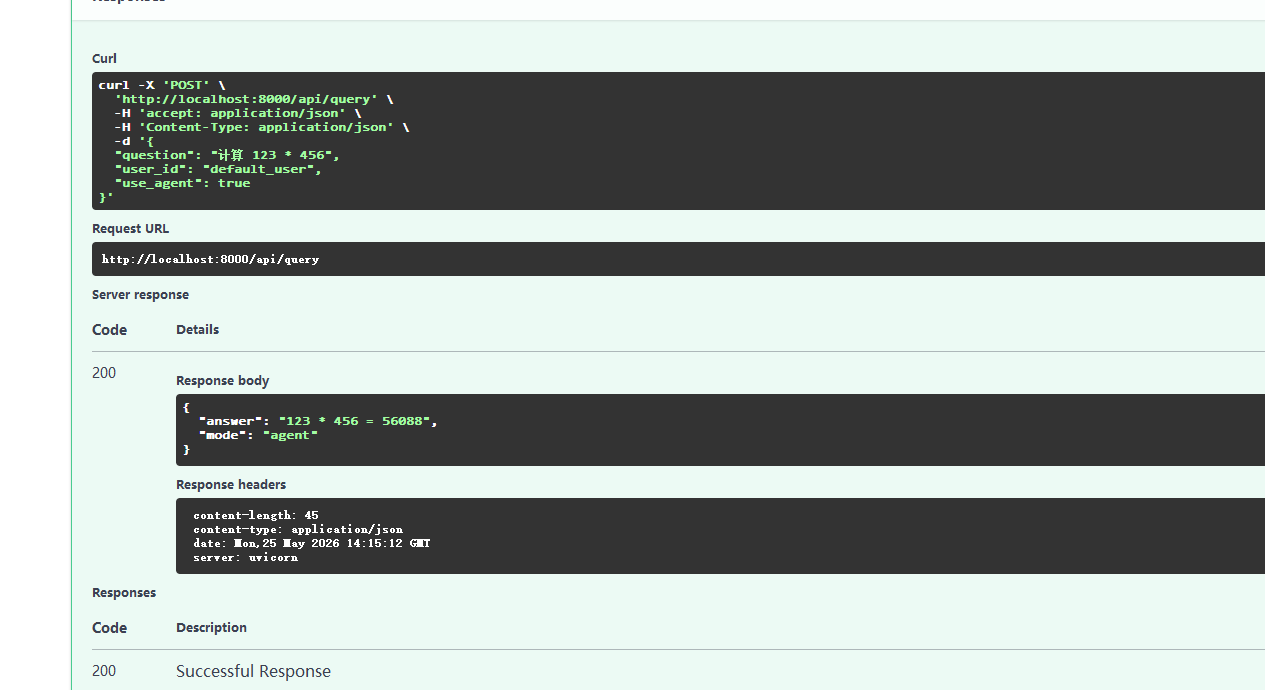Click the Details column header
The image size is (1265, 690).
(x=197, y=330)
